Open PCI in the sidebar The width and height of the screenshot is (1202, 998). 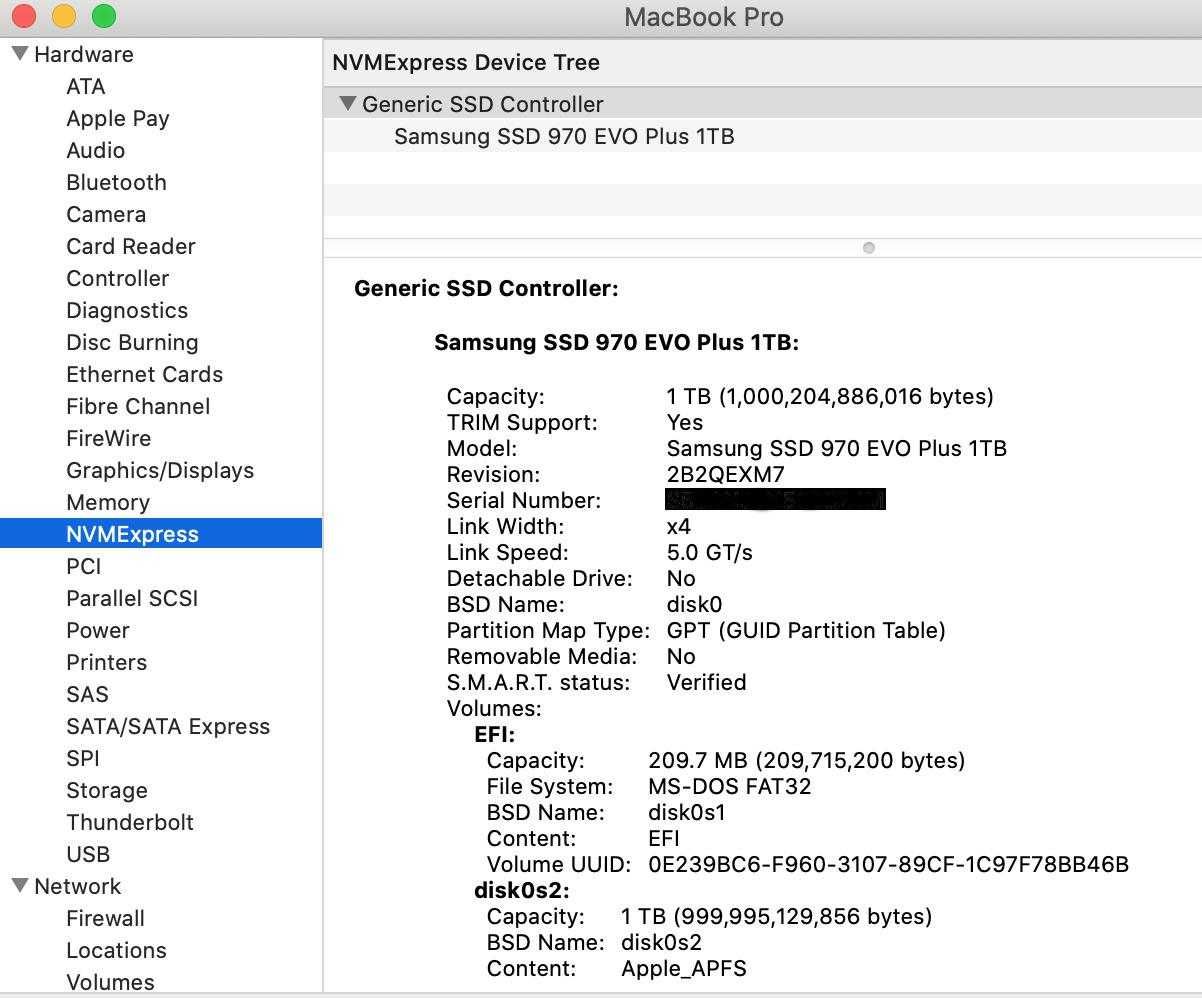tap(84, 566)
